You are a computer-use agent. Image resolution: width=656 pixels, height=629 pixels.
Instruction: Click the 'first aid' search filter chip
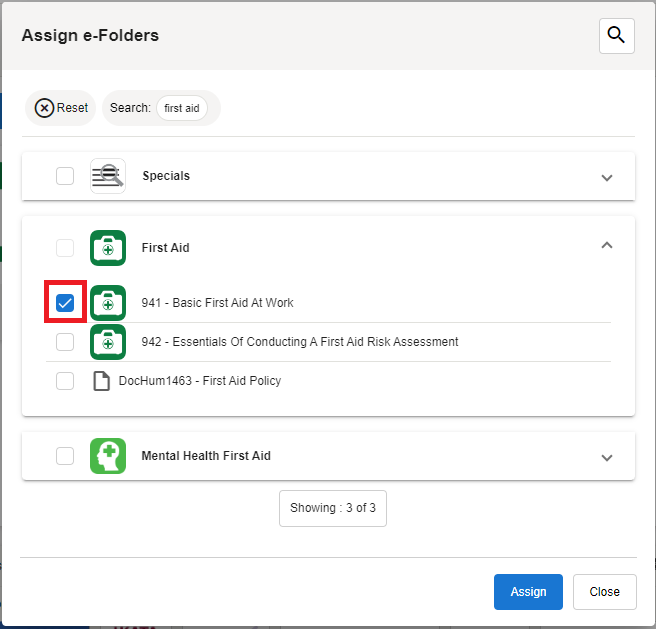[181, 108]
